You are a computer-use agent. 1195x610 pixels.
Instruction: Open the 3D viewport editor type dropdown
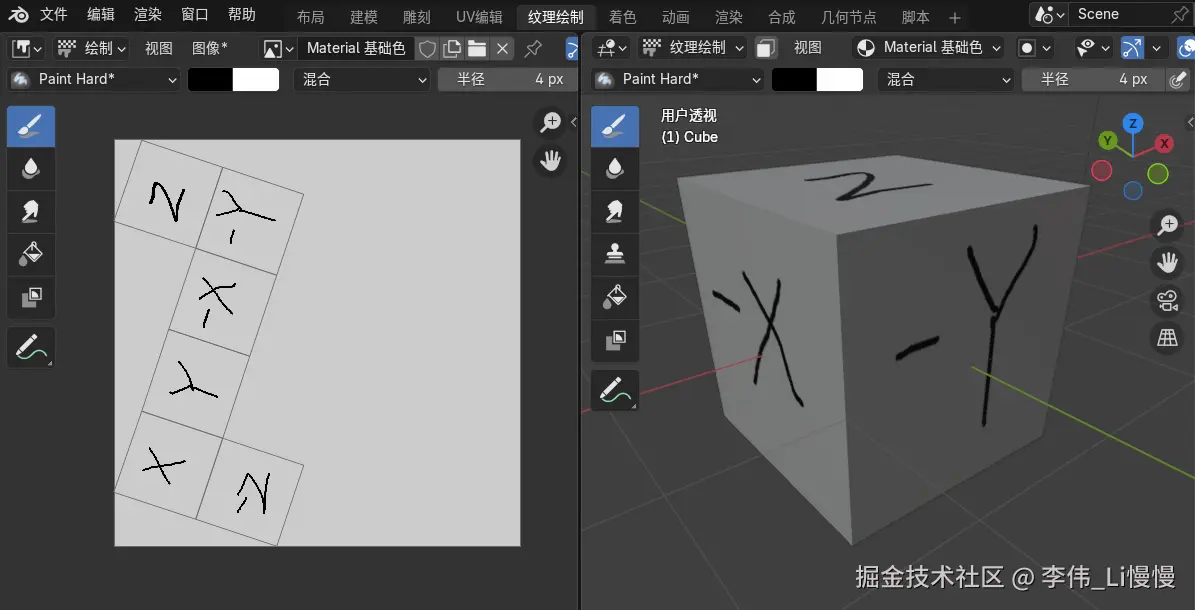click(611, 48)
